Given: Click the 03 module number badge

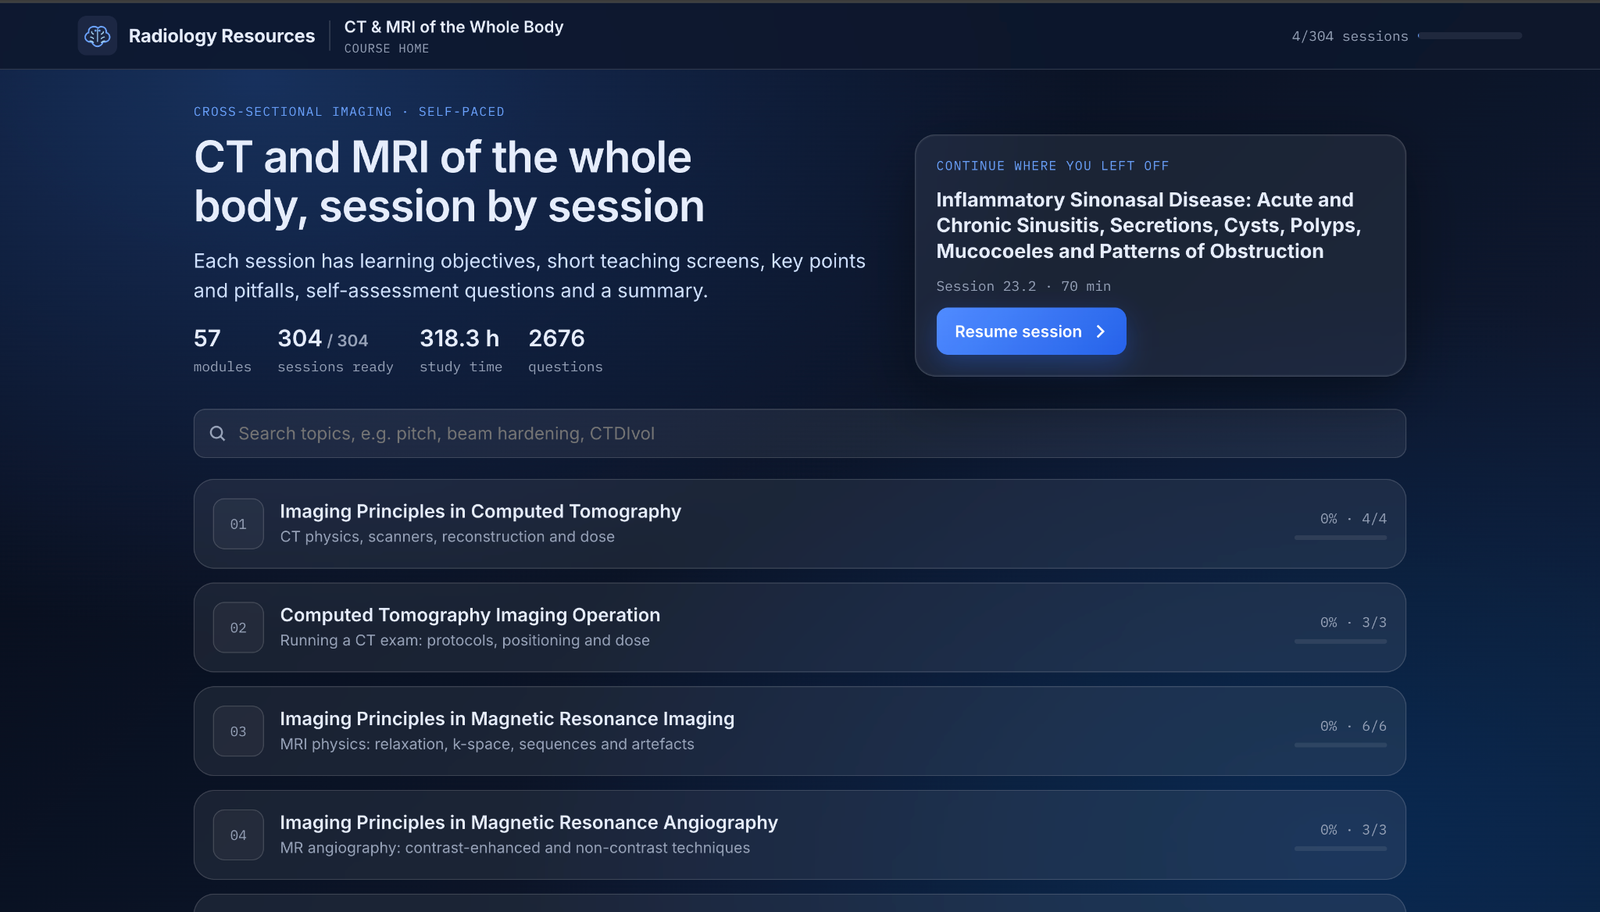Looking at the screenshot, I should (x=238, y=731).
